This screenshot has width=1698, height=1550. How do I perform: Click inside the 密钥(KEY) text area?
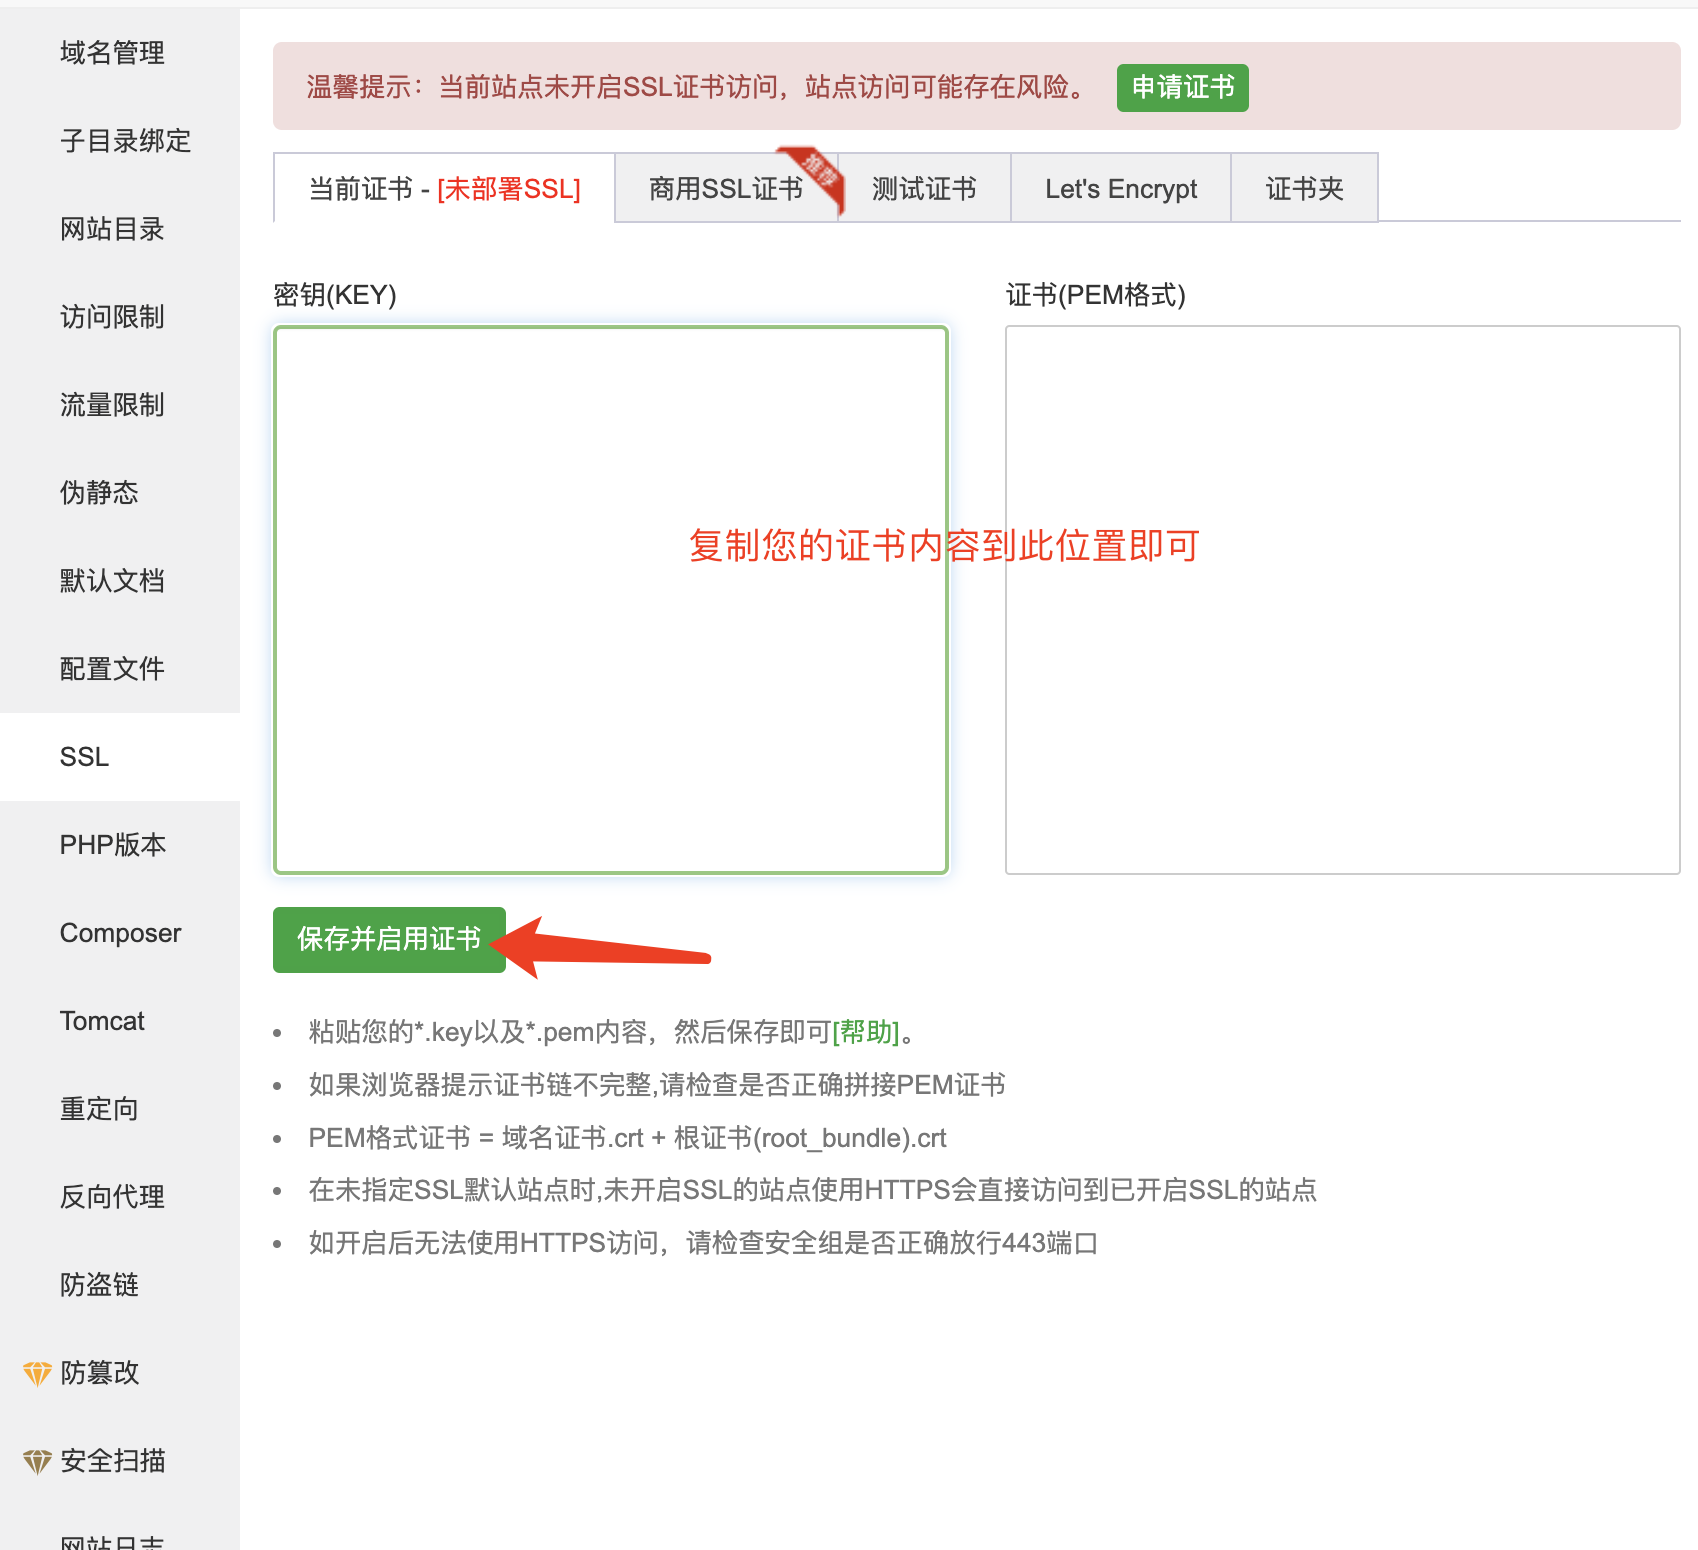610,600
